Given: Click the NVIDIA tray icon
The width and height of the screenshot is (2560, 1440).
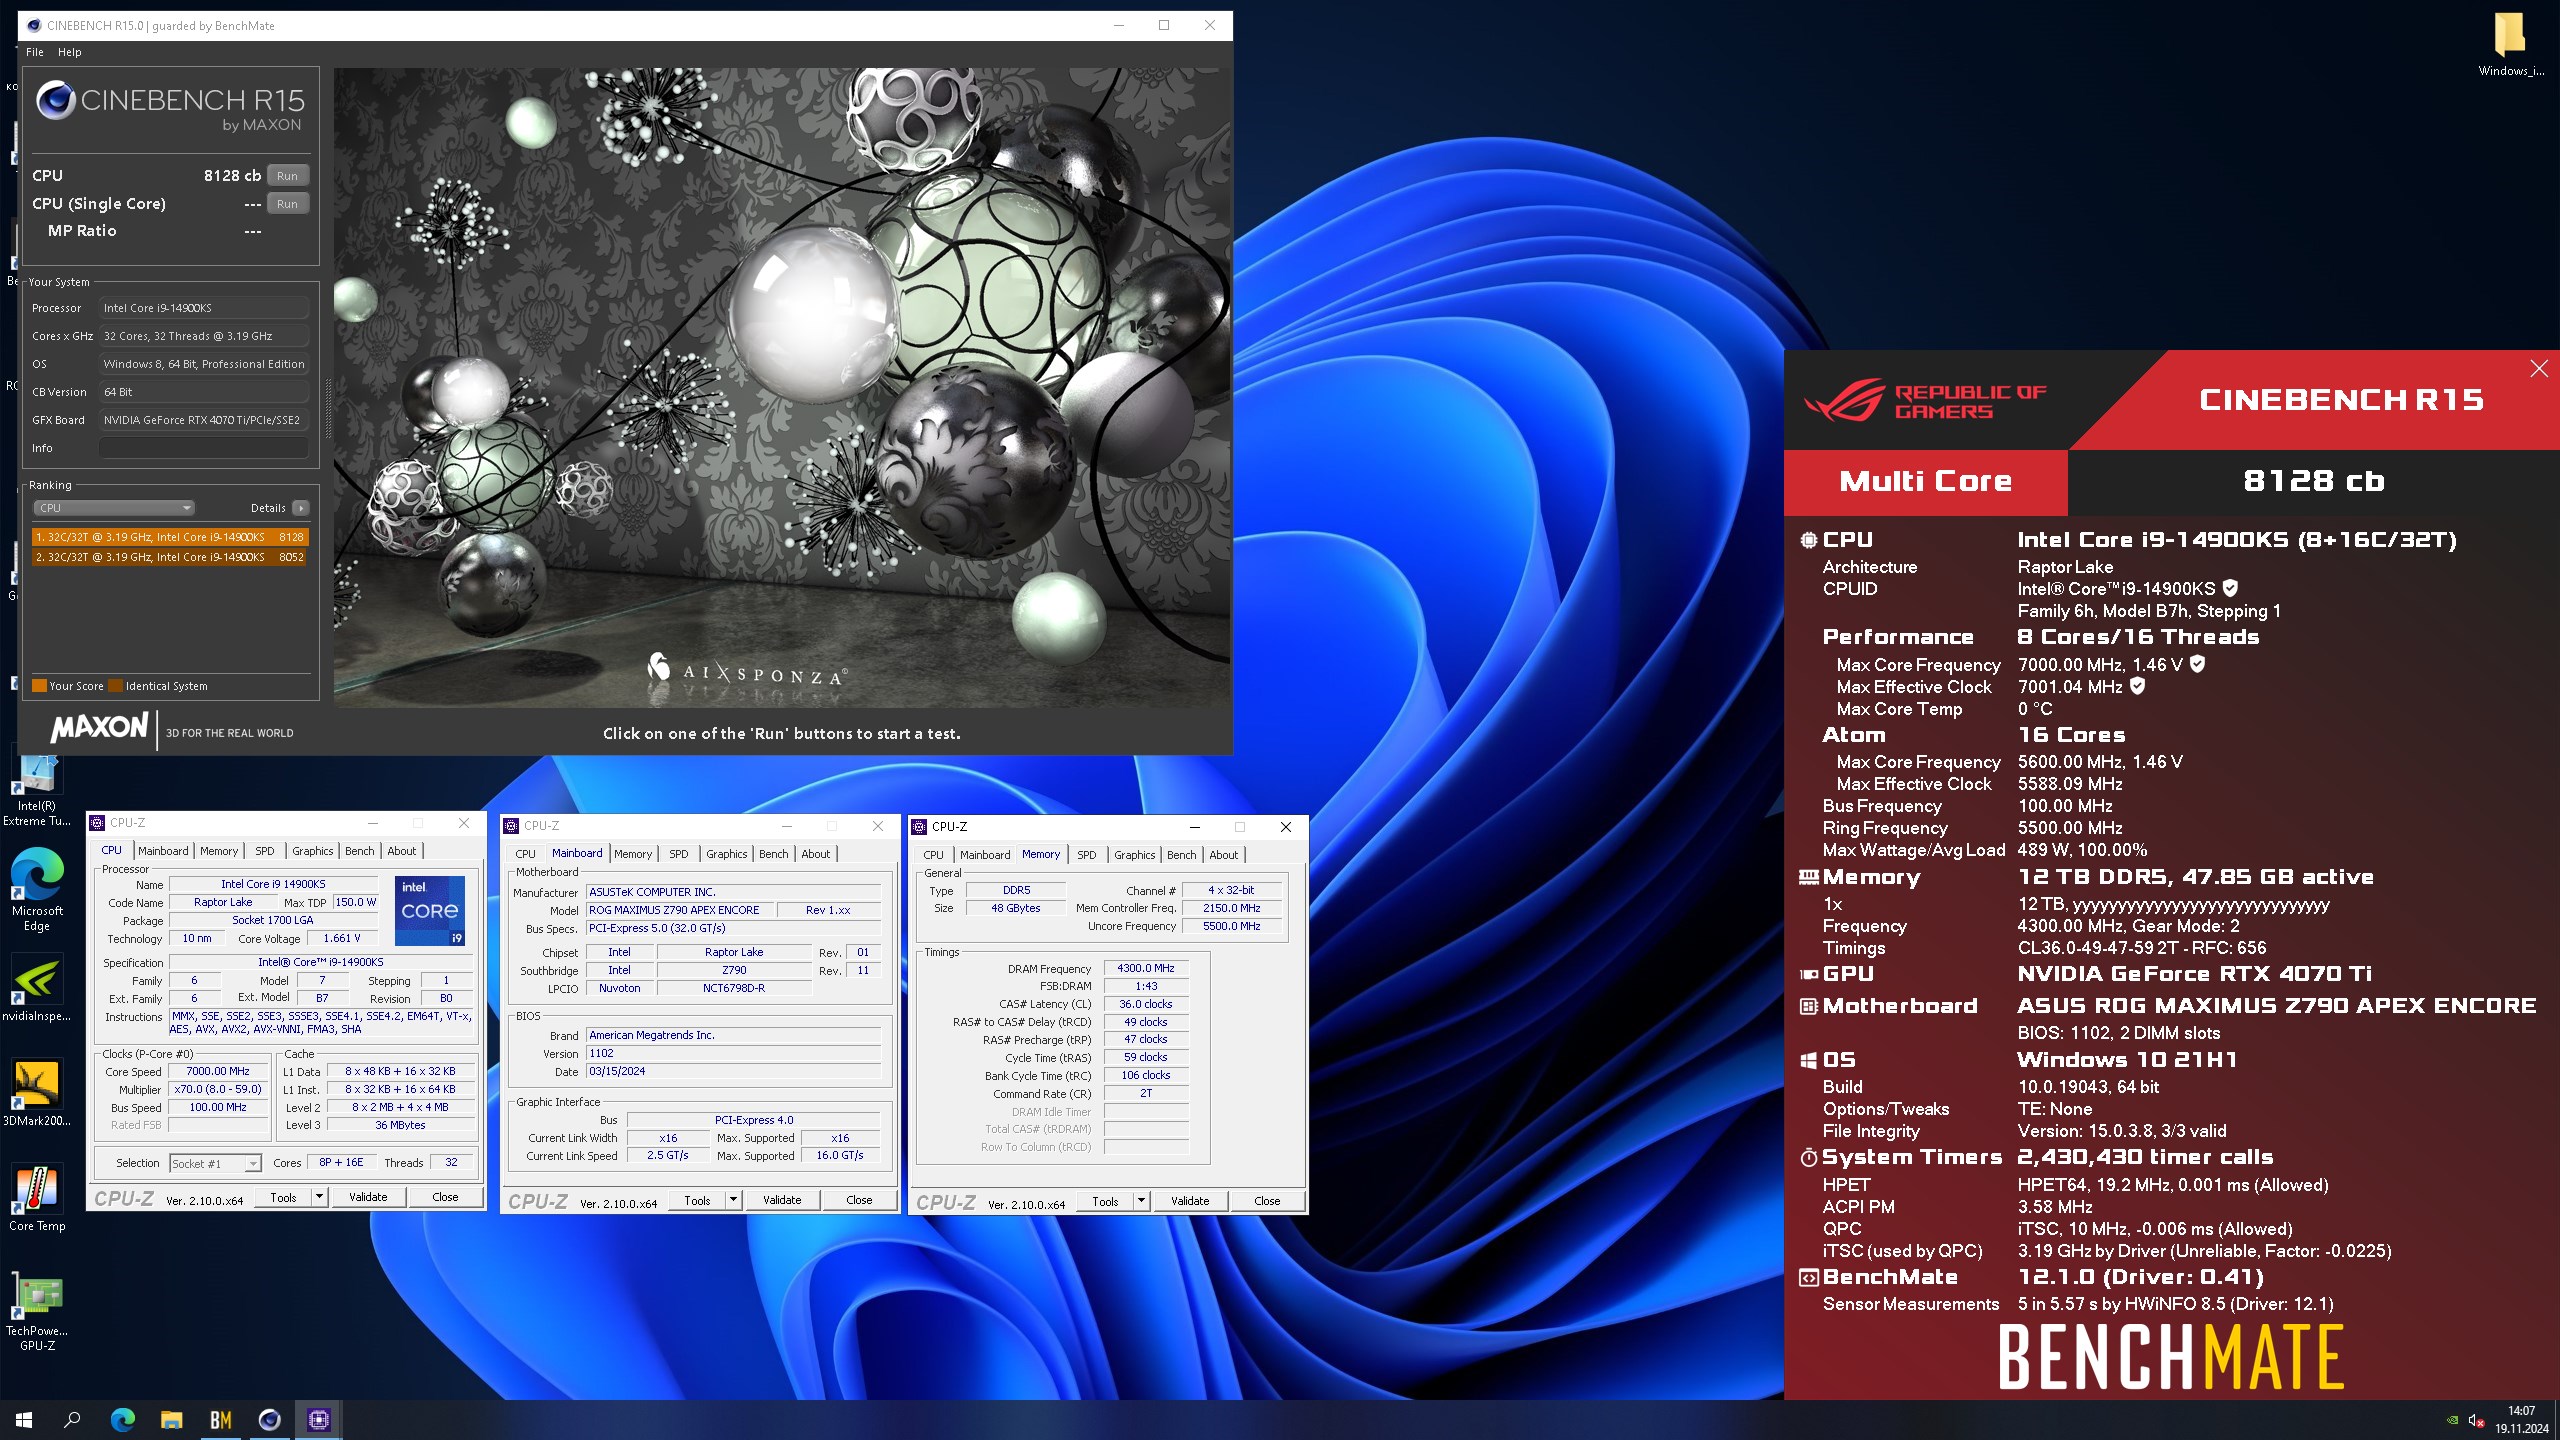Looking at the screenshot, I should point(2452,1420).
